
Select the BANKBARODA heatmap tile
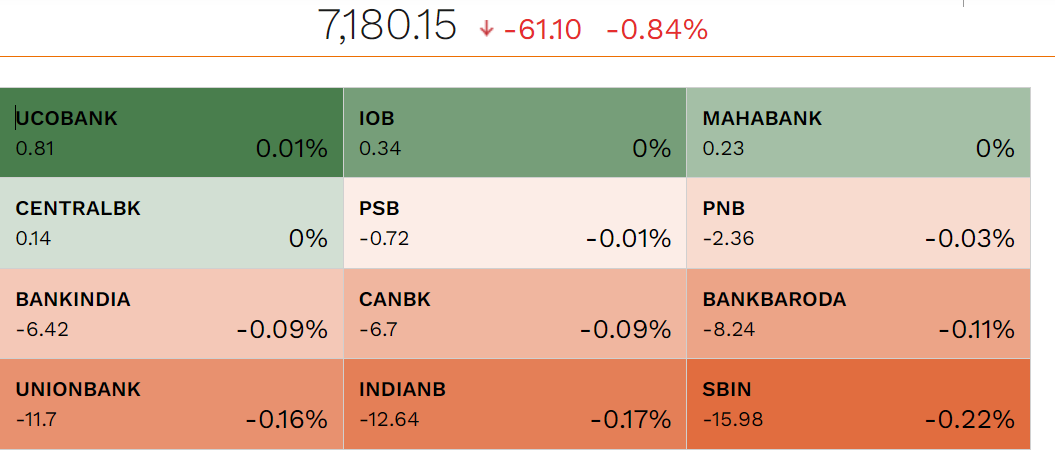(857, 313)
